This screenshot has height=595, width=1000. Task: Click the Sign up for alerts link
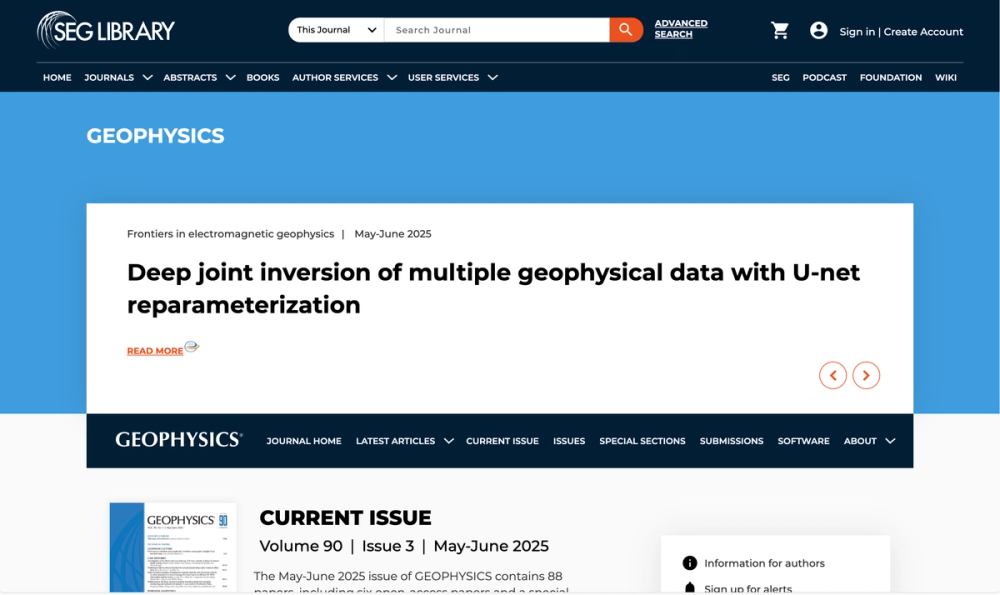[x=747, y=588]
